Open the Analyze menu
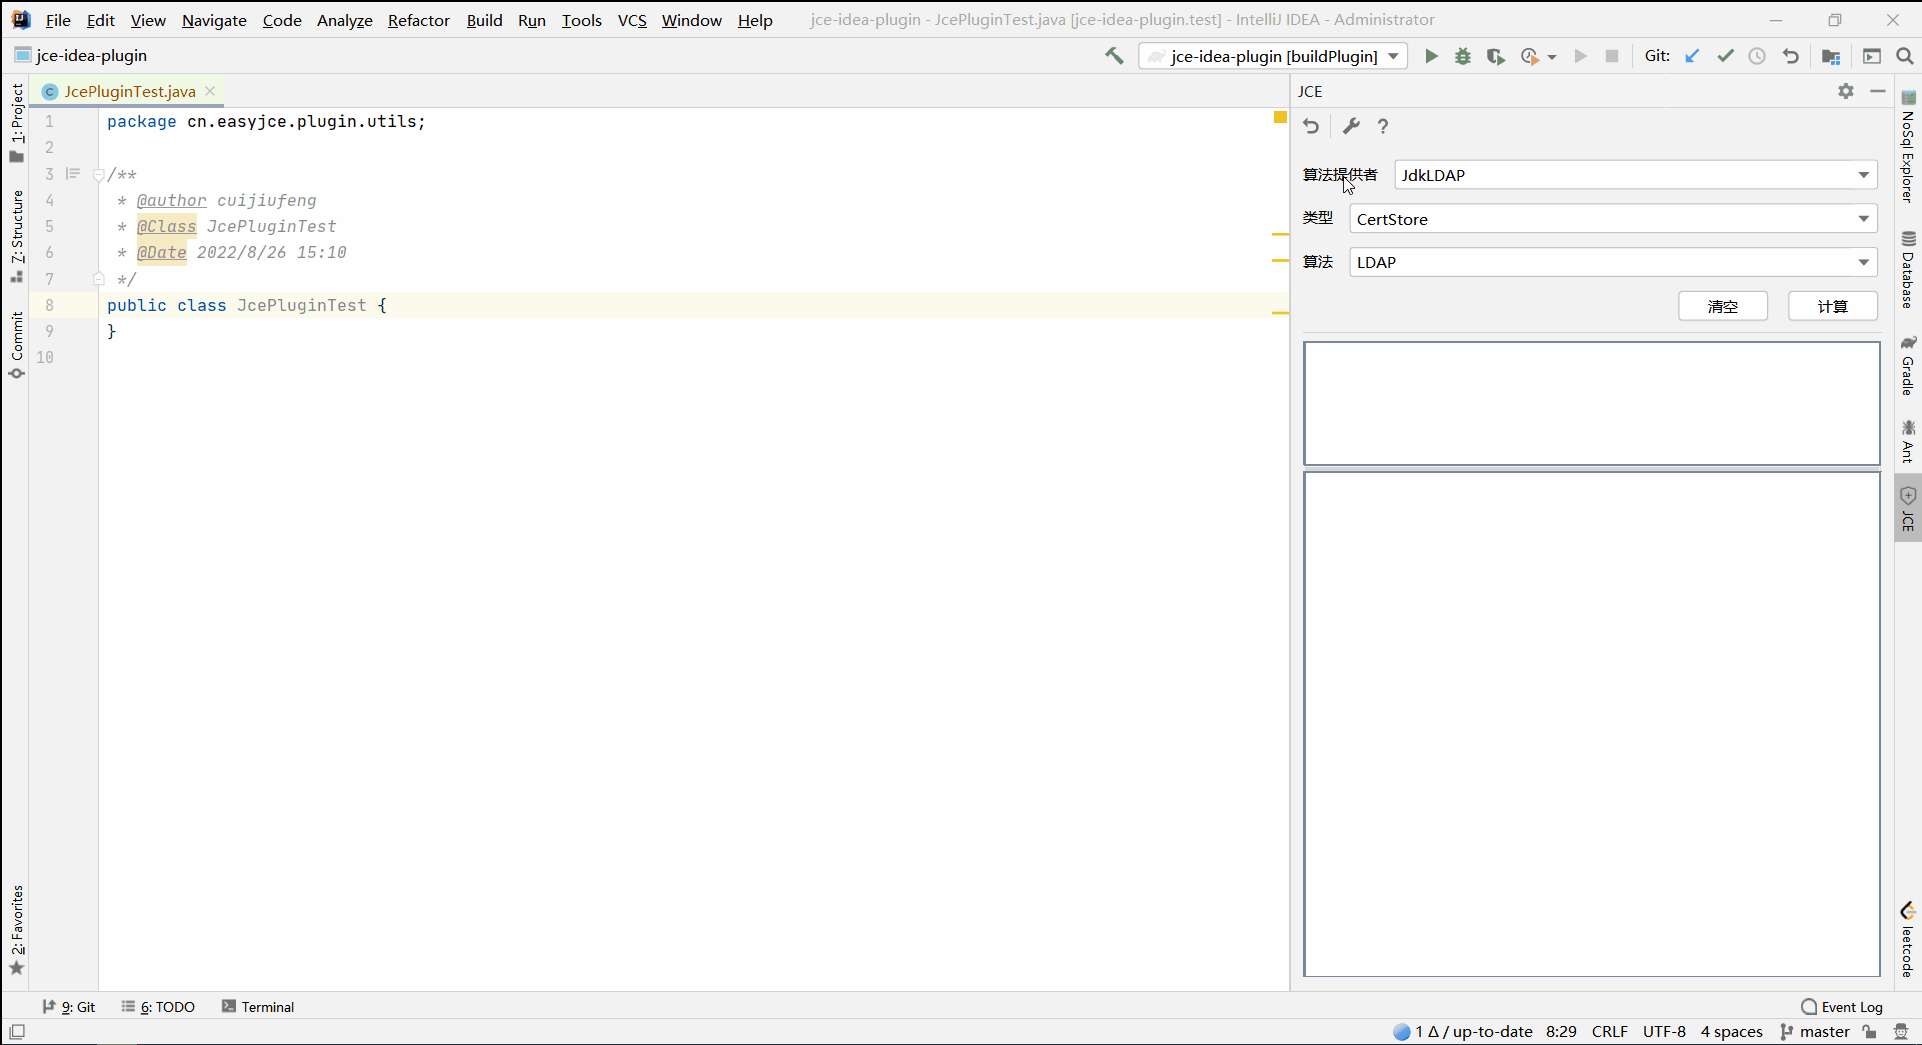Screen dimensions: 1922x1045 (x=345, y=20)
